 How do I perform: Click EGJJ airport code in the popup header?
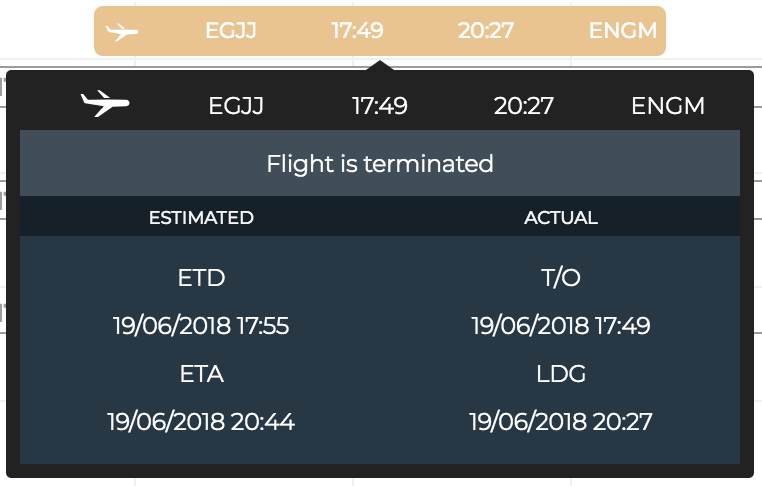236,105
